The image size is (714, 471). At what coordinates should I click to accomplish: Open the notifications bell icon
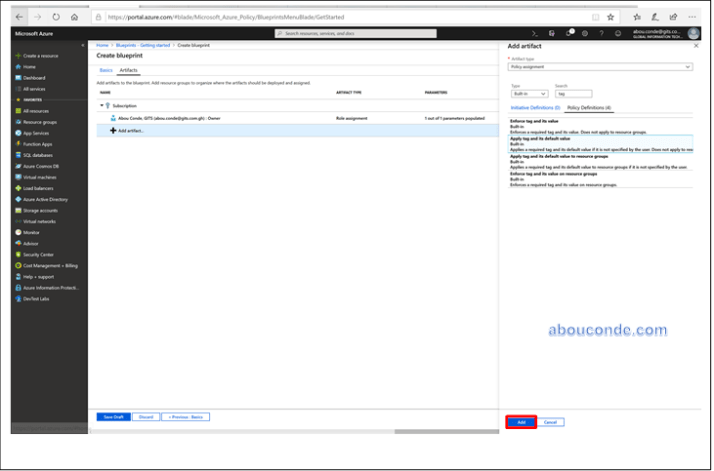pos(569,33)
